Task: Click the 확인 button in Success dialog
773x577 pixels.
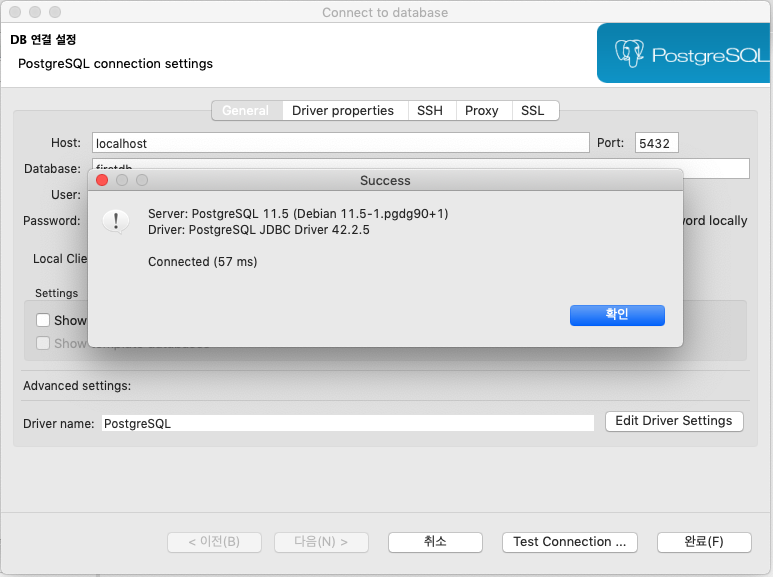Action: tap(617, 315)
